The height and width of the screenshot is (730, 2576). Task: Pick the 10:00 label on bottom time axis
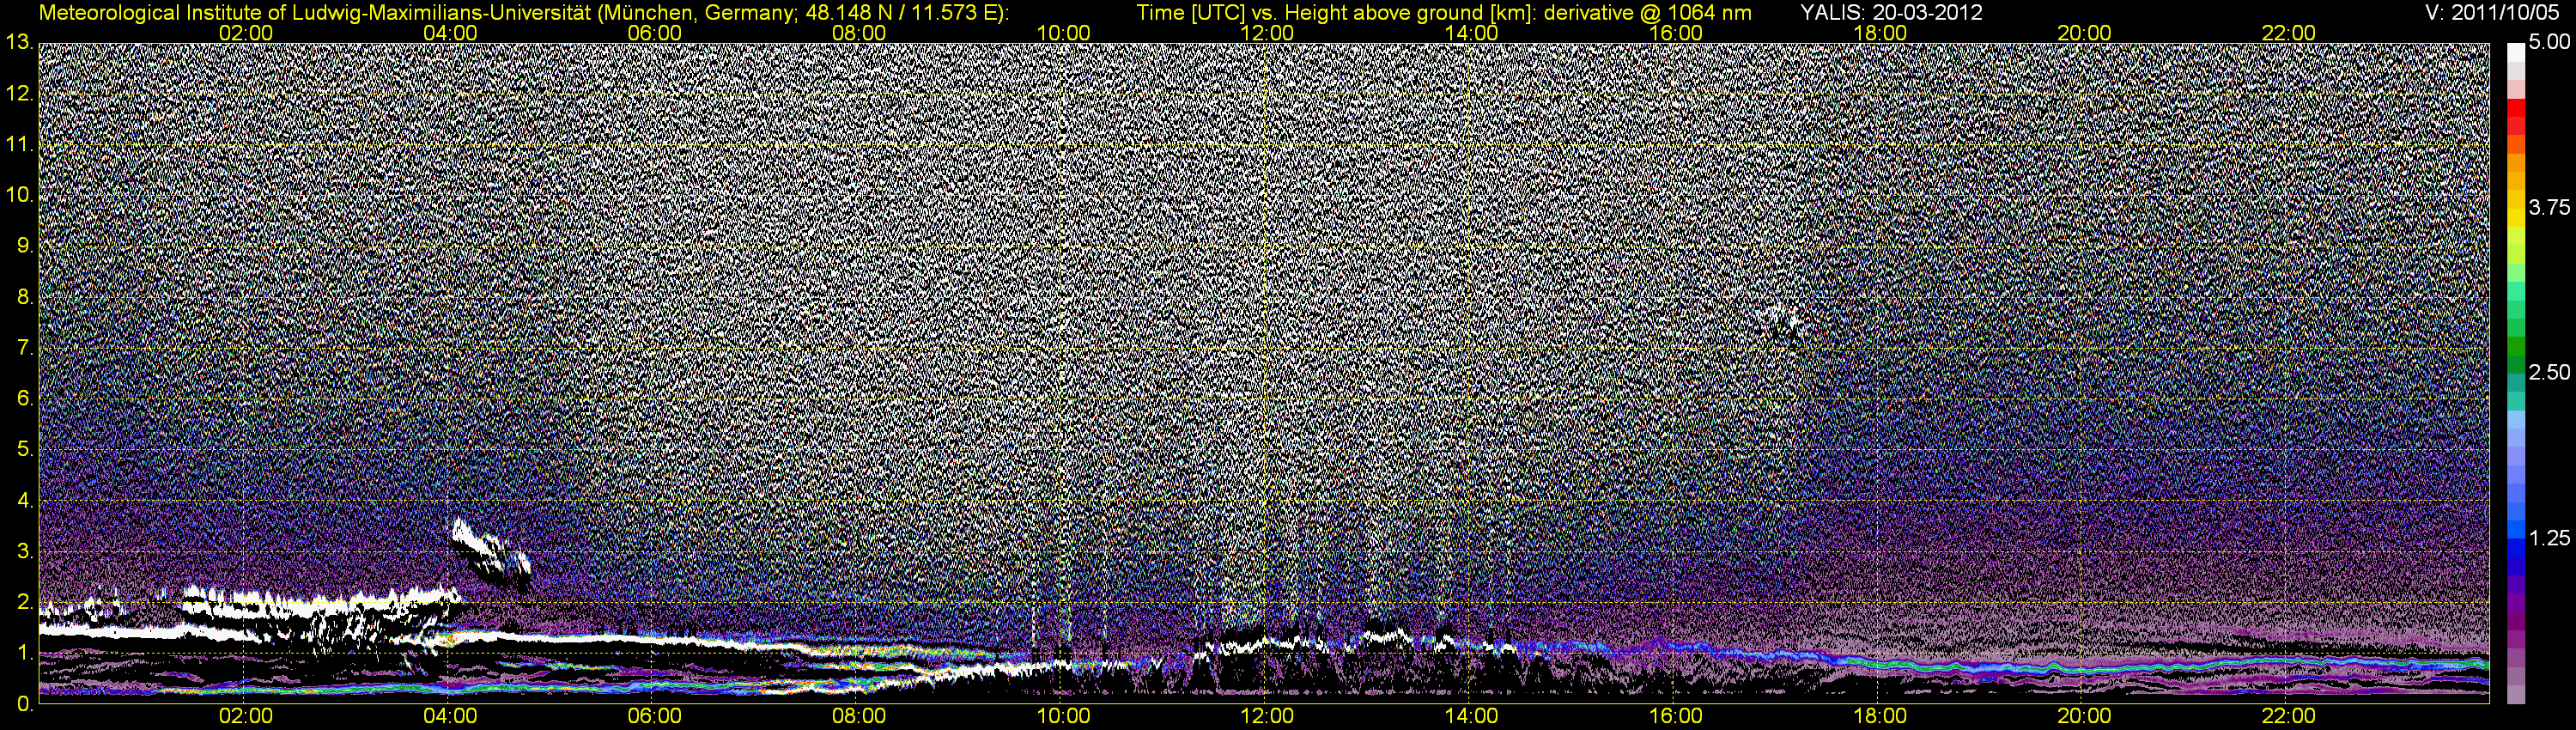[1063, 716]
